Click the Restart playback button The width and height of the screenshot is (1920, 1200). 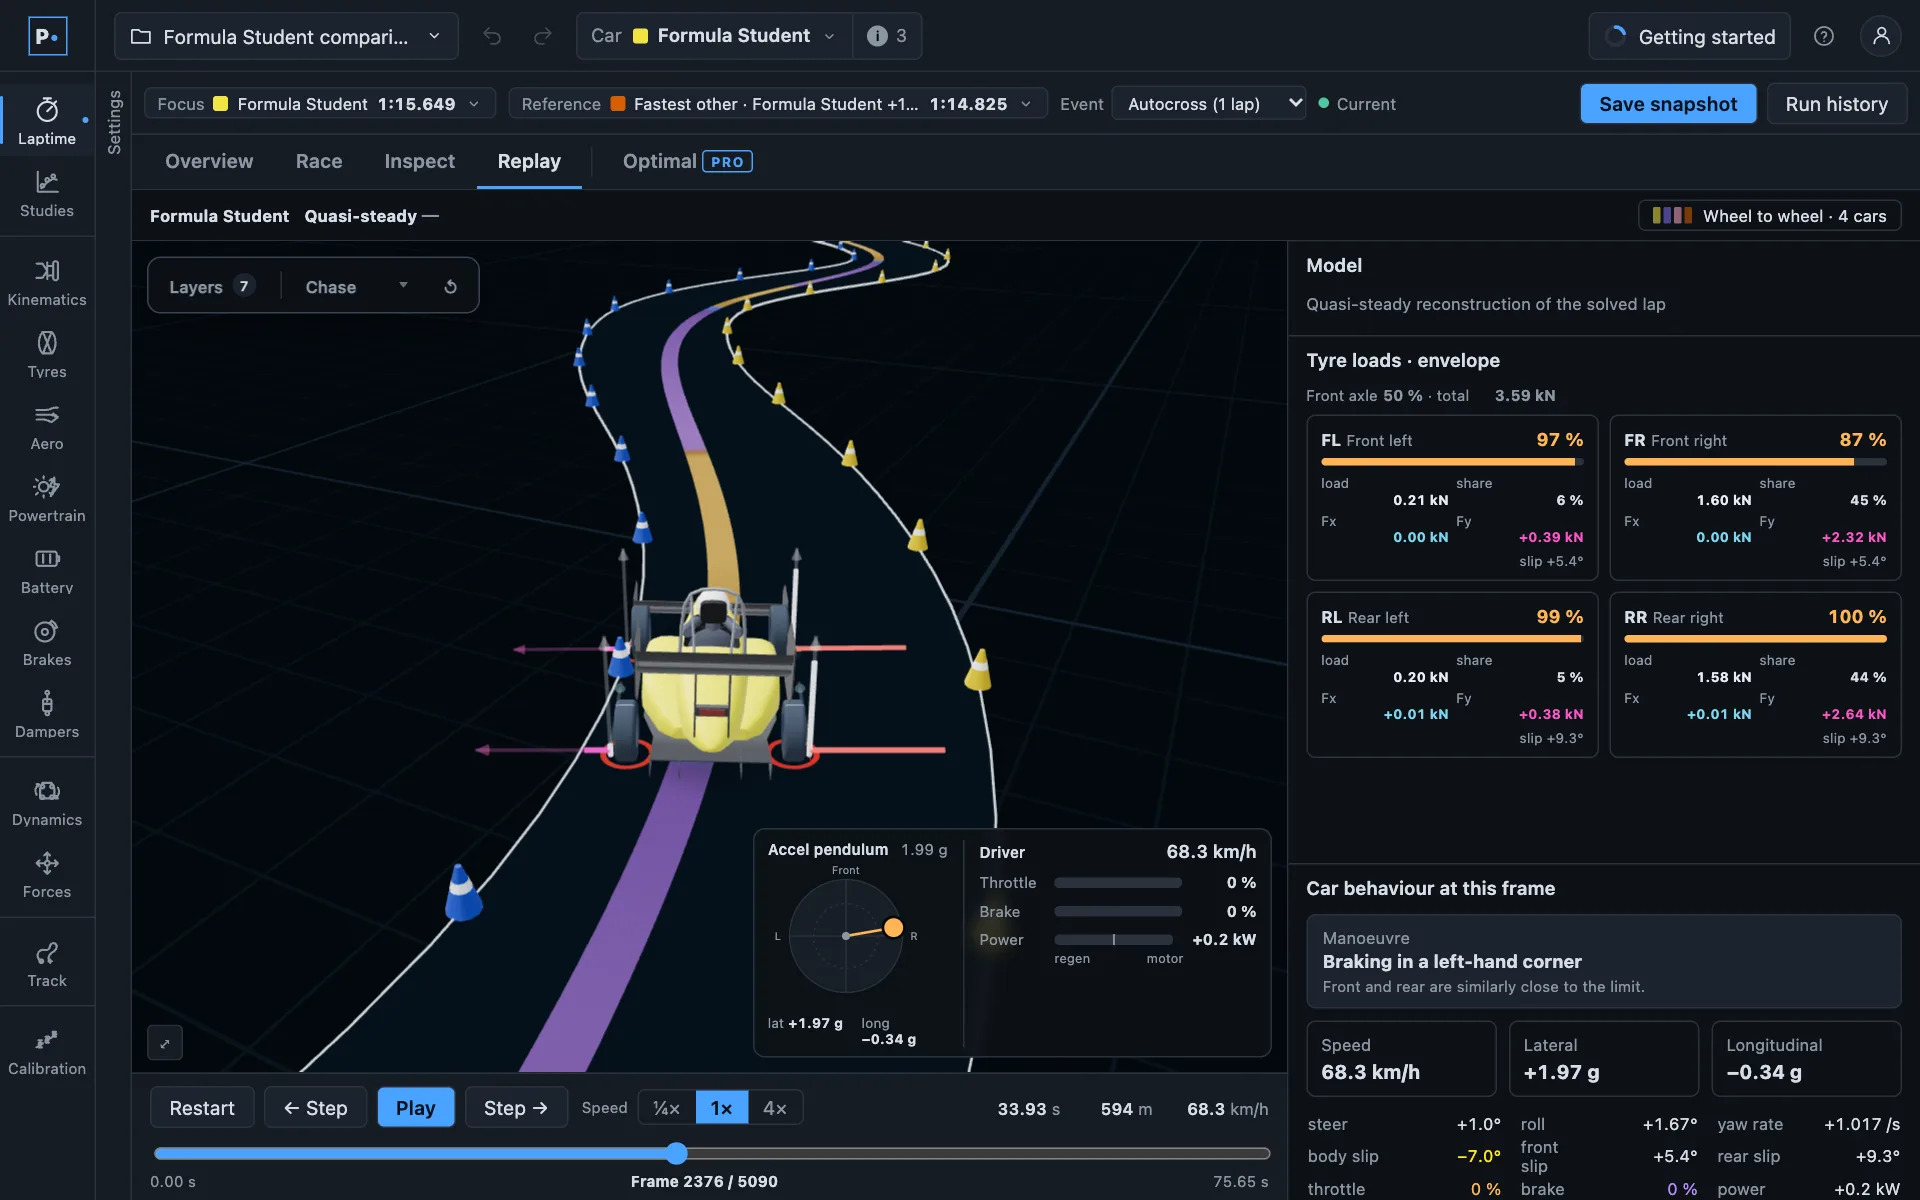point(202,1108)
